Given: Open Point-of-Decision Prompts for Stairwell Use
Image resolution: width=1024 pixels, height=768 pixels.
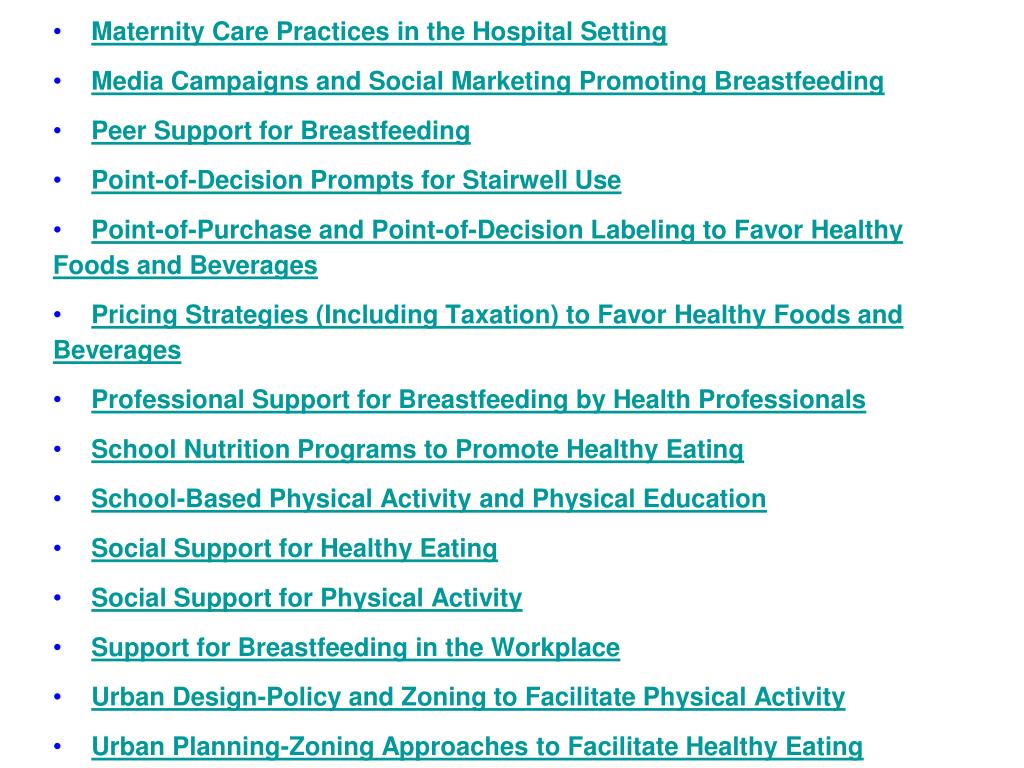Looking at the screenshot, I should pyautogui.click(x=356, y=180).
